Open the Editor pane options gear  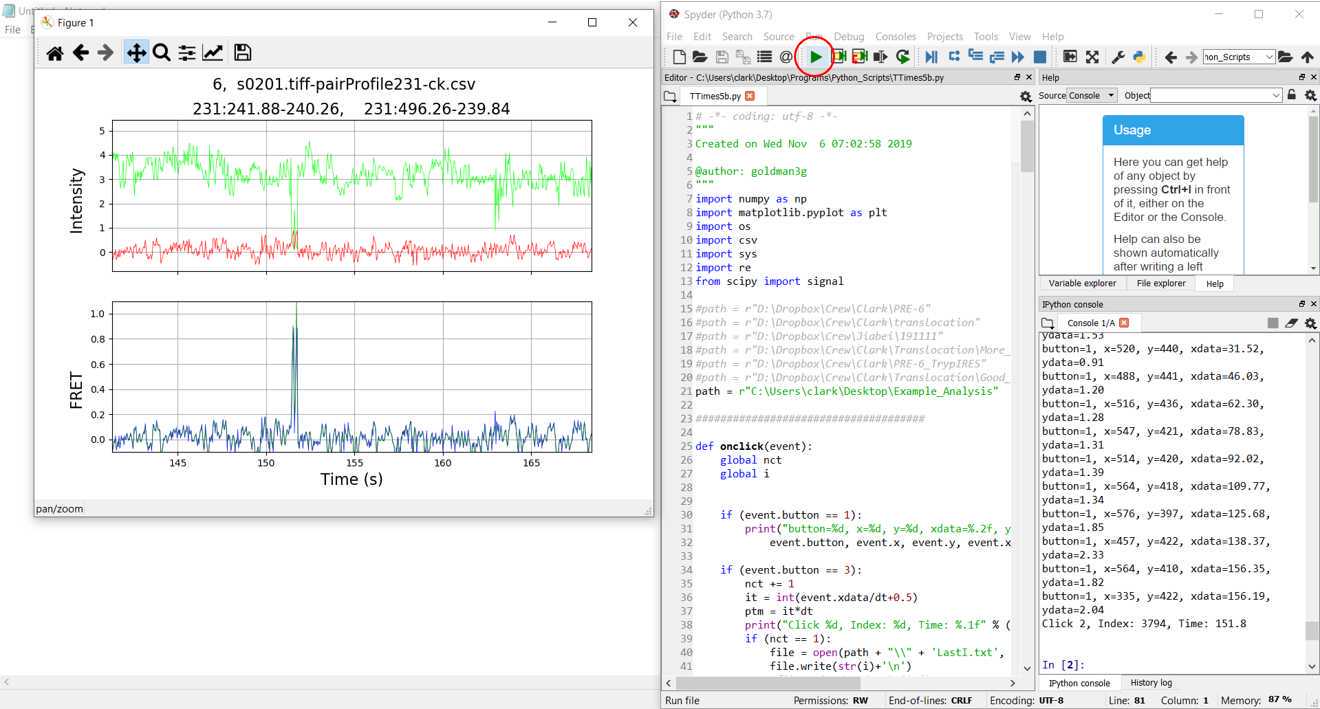(x=1026, y=96)
